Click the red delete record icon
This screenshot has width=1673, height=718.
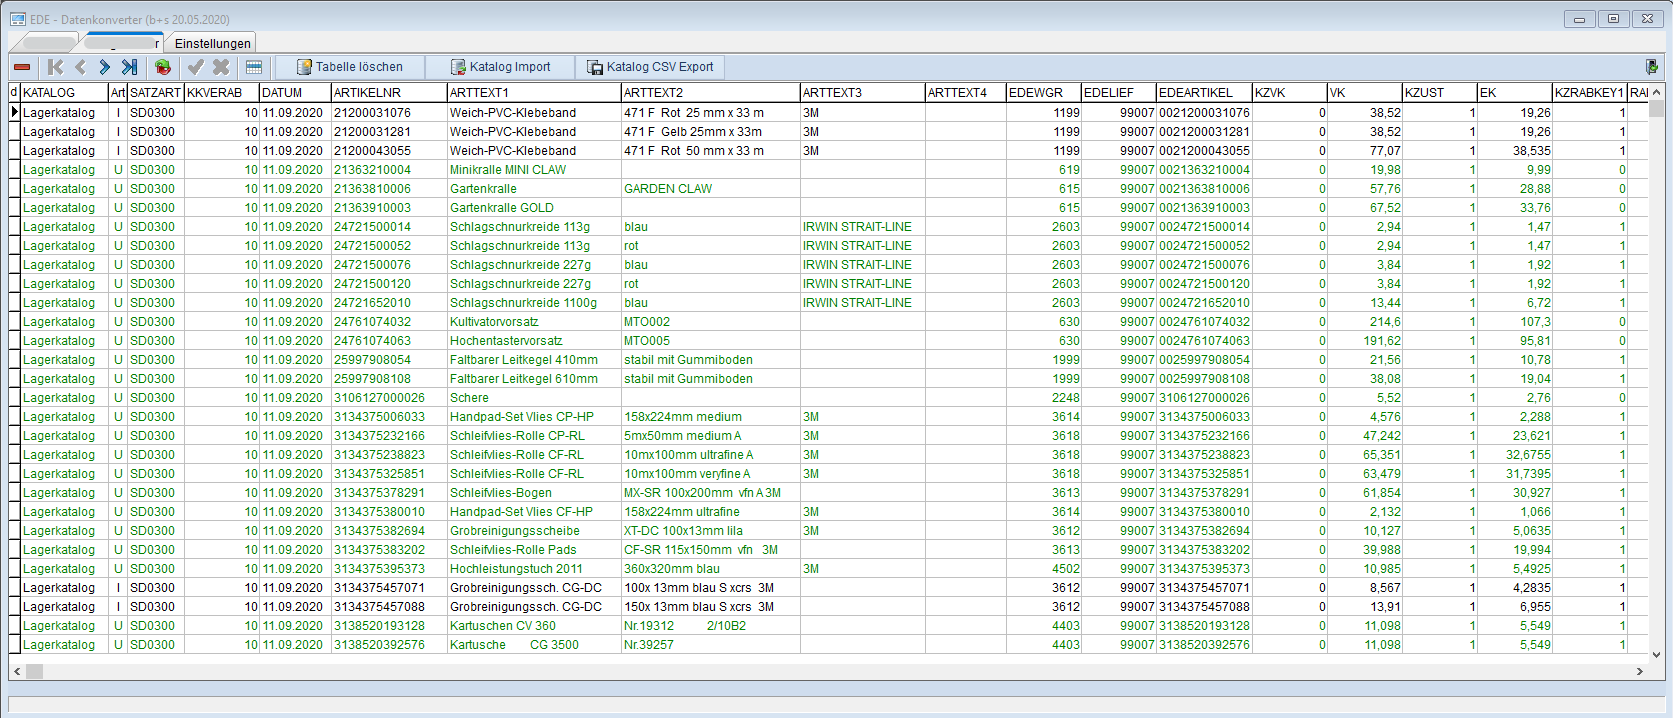[x=22, y=67]
